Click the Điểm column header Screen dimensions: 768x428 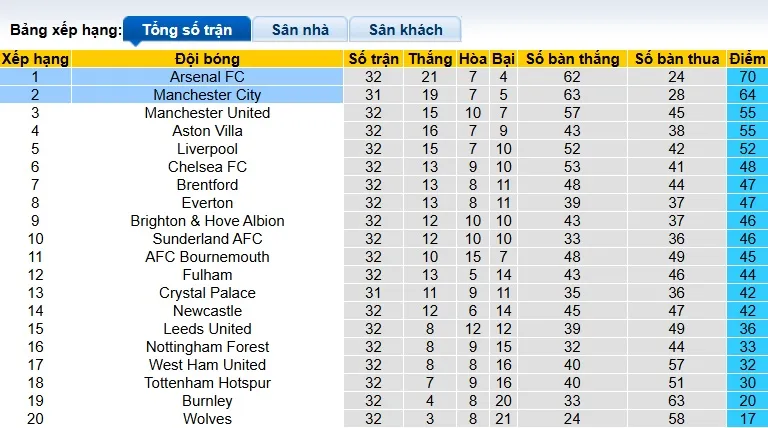point(747,59)
